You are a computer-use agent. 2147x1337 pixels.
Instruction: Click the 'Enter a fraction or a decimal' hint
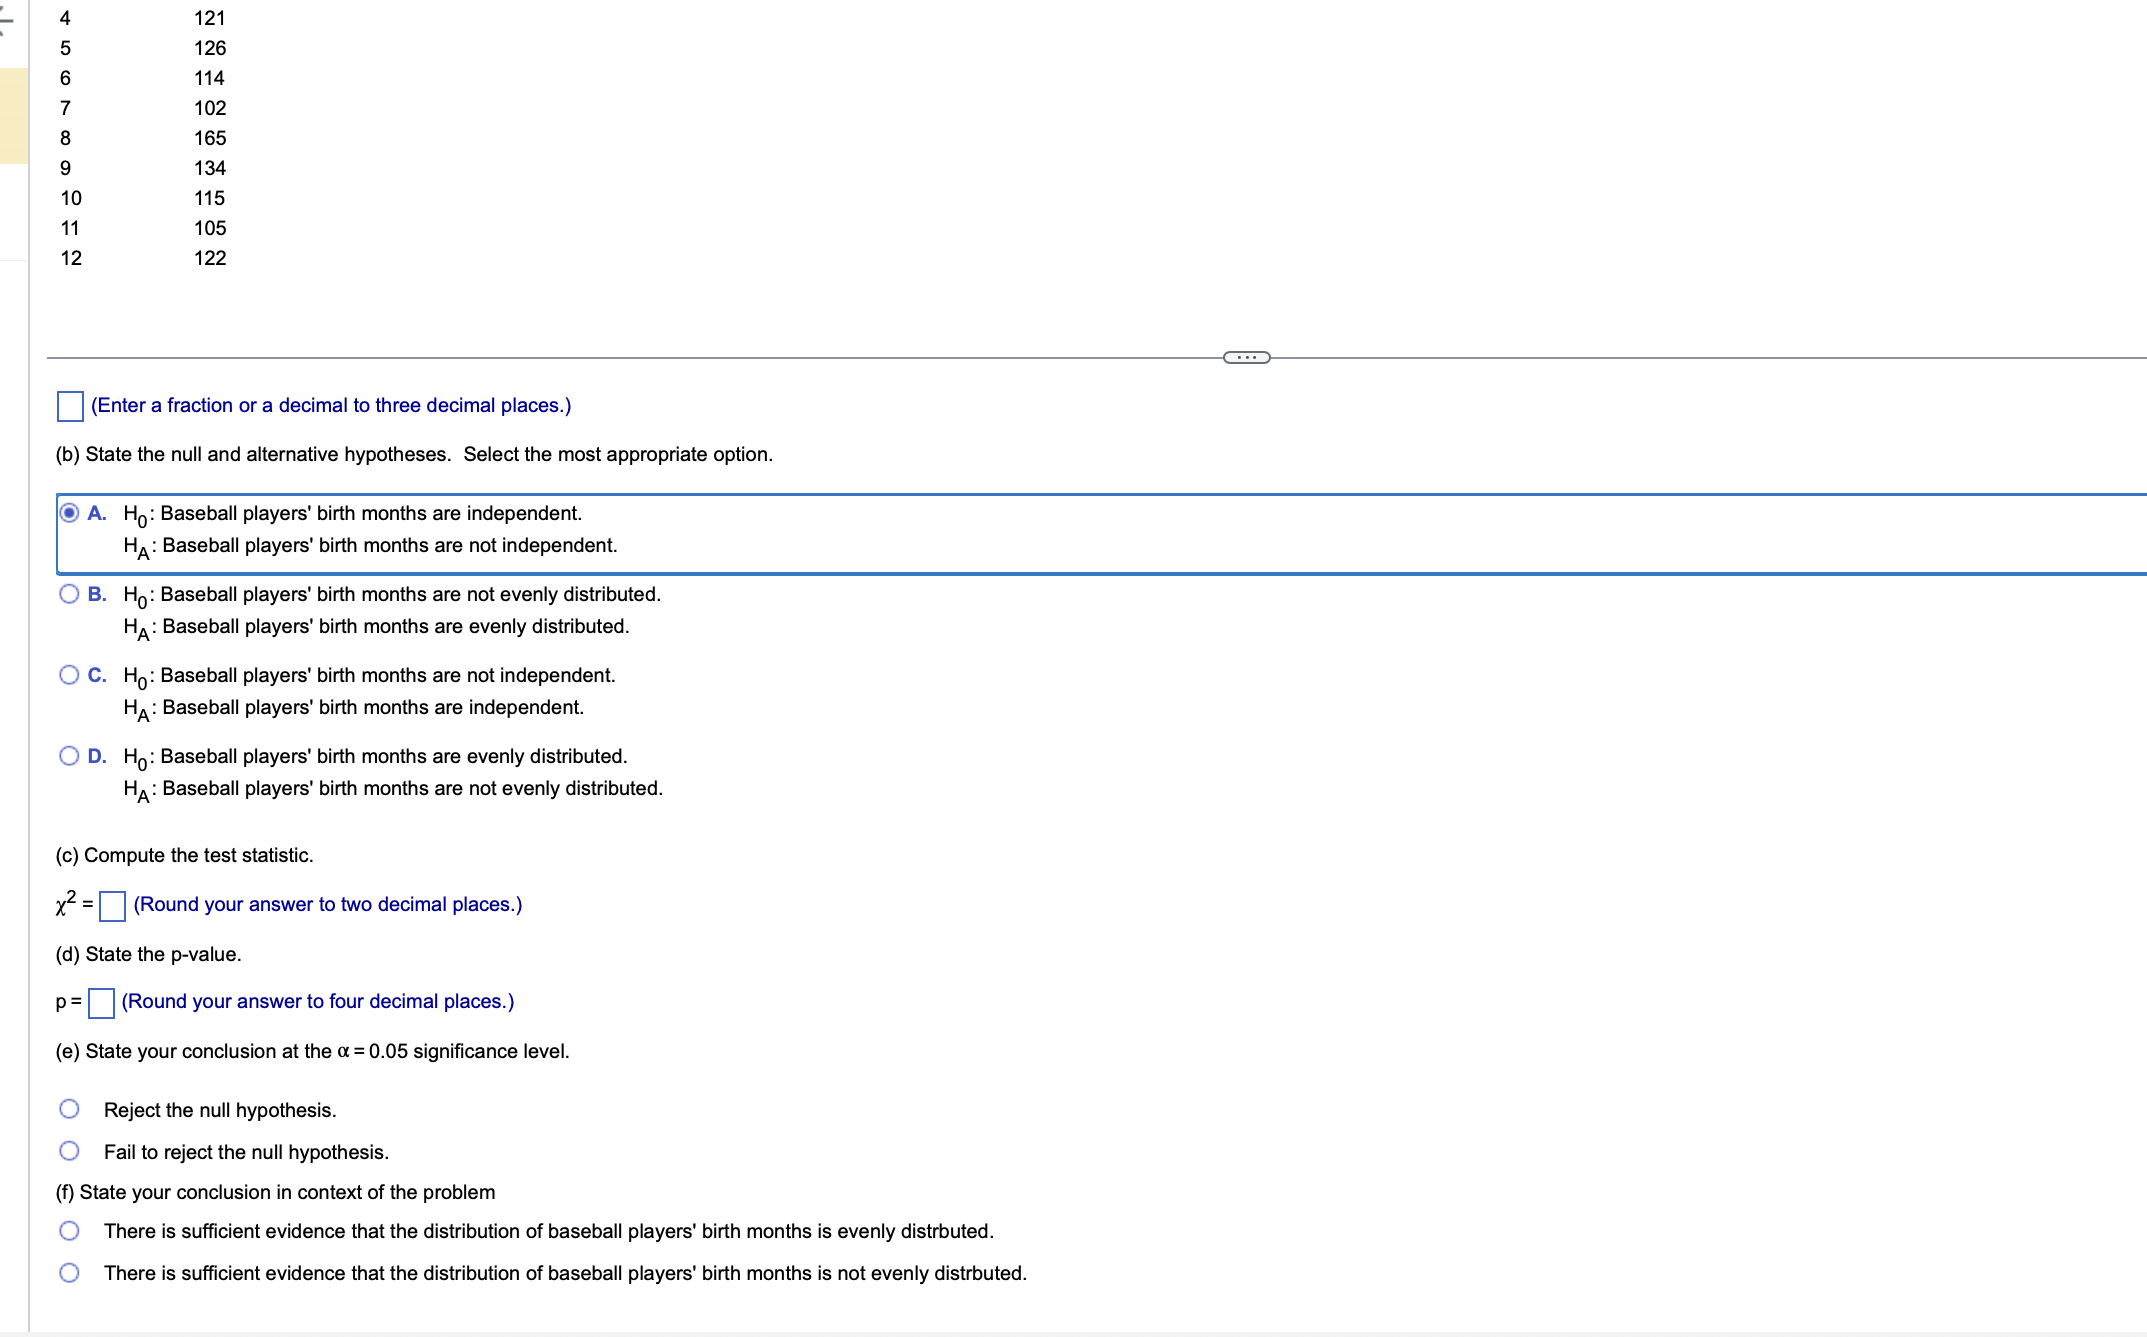tap(331, 406)
